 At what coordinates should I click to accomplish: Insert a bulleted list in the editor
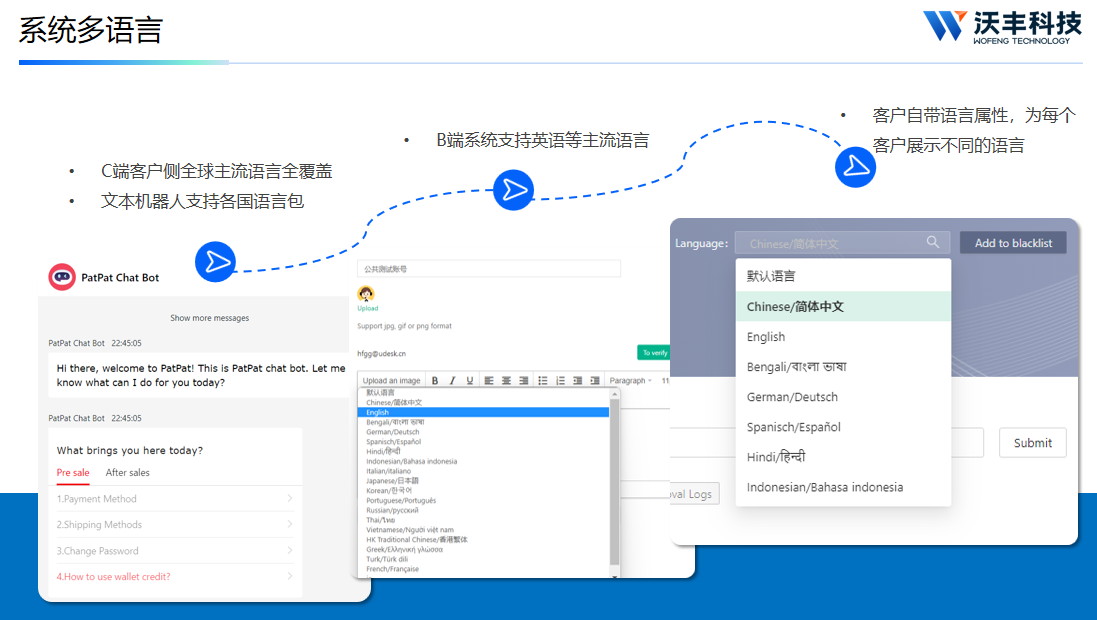[542, 381]
